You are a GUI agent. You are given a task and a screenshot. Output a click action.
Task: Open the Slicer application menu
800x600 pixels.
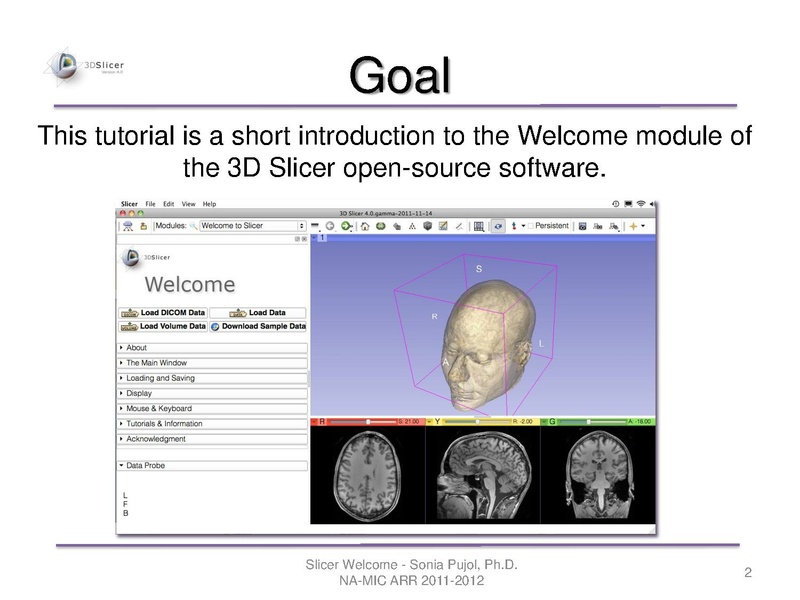point(129,204)
